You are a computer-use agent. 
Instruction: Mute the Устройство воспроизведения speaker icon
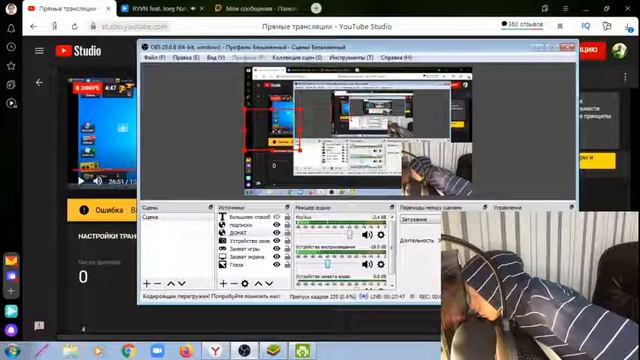(367, 264)
